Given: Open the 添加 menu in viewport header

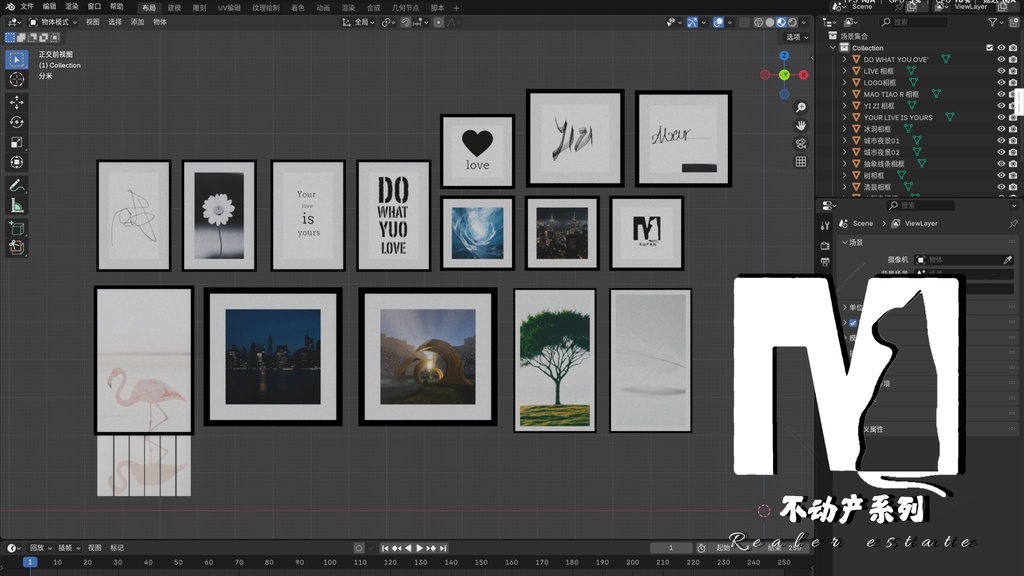Looking at the screenshot, I should pyautogui.click(x=137, y=22).
